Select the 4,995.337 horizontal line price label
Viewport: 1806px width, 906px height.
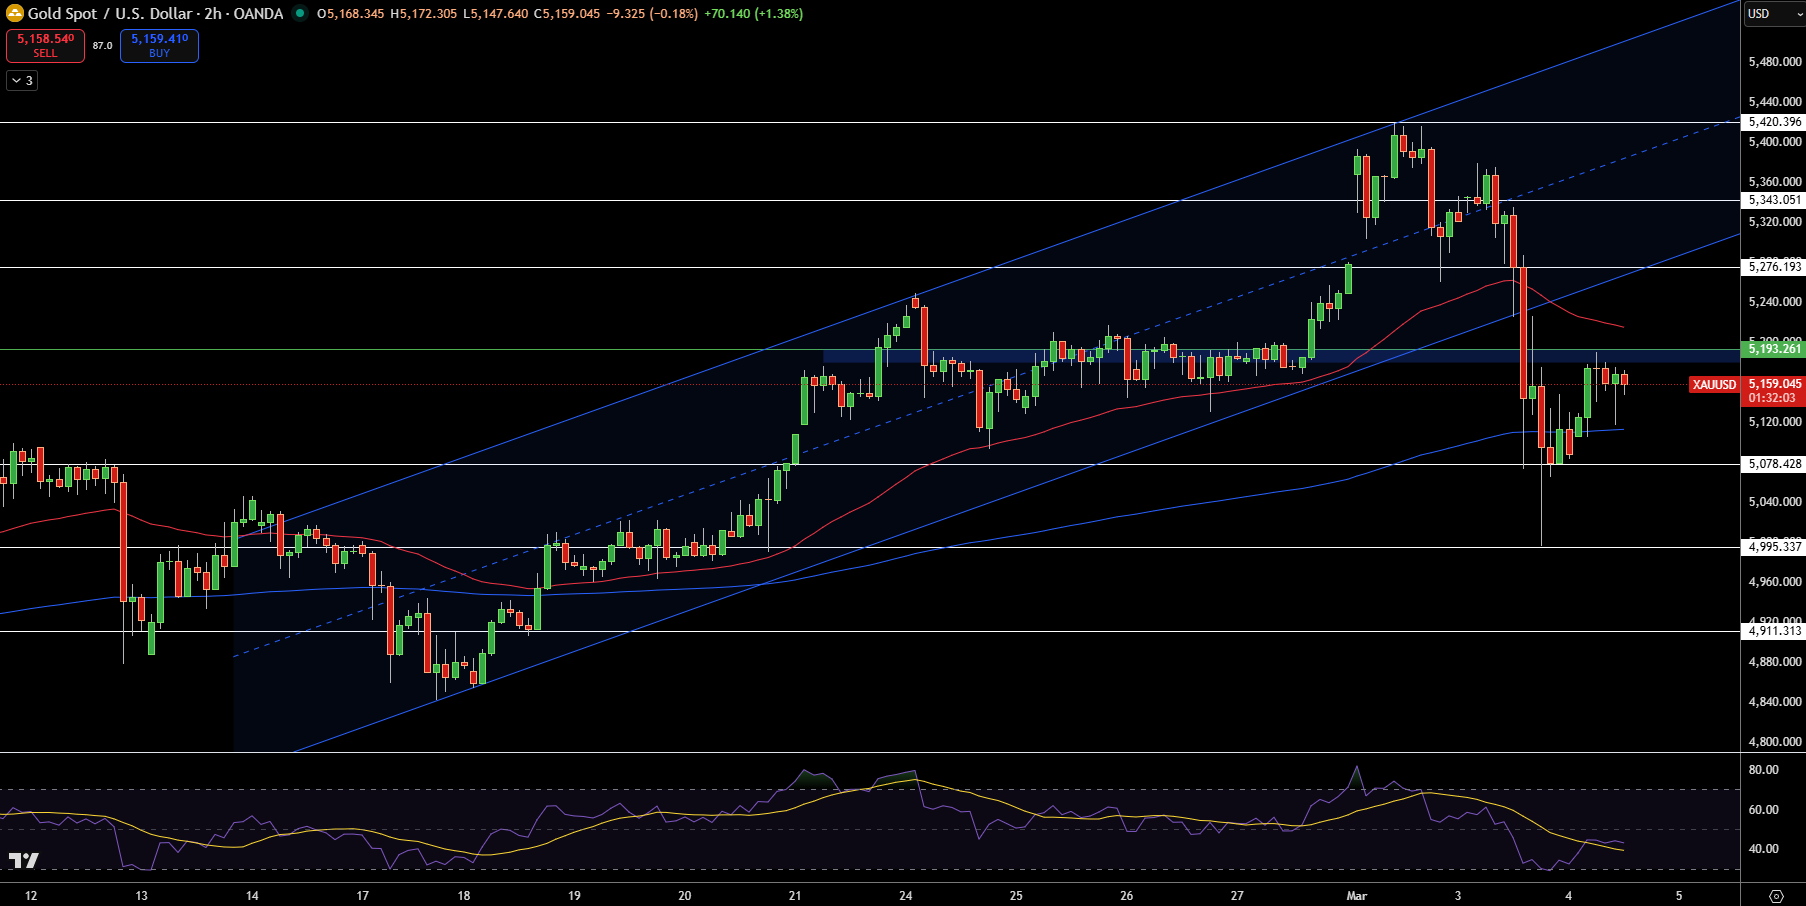pos(1773,547)
